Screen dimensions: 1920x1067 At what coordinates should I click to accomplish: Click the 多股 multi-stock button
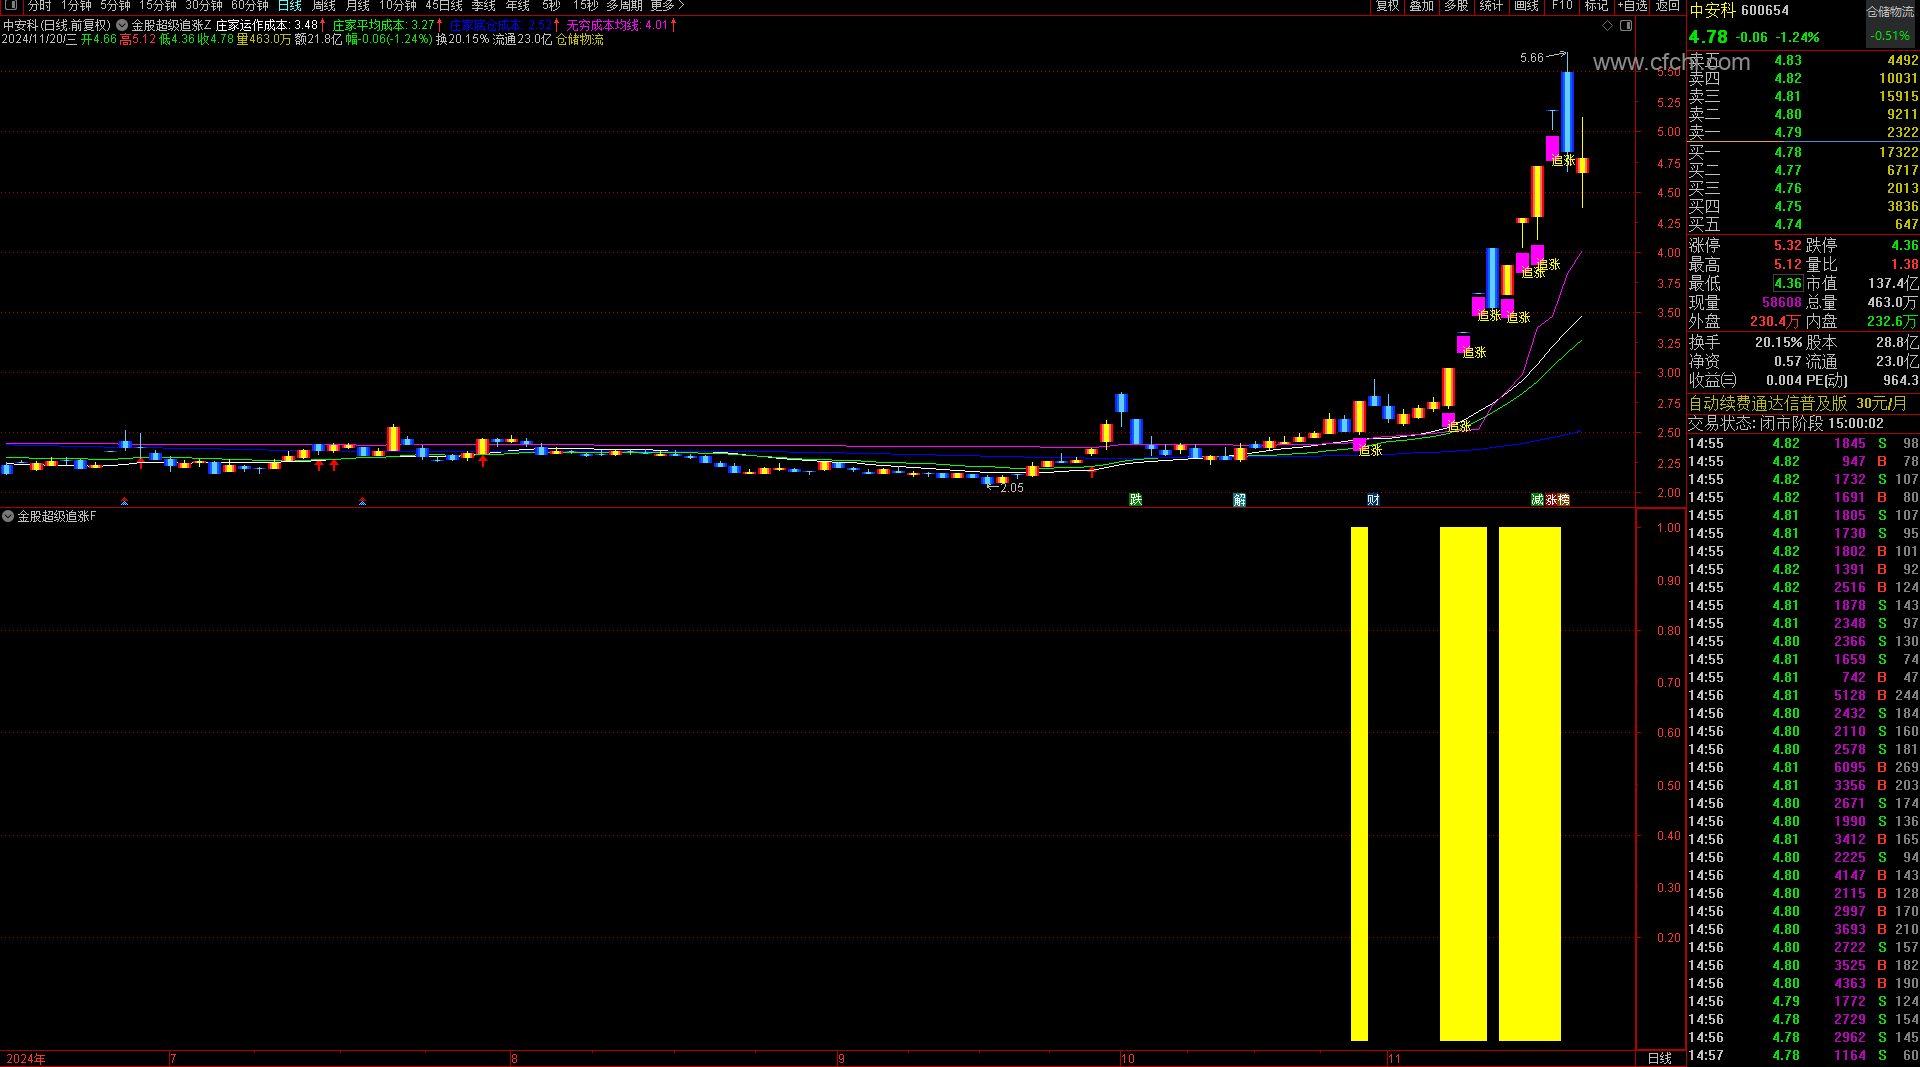1456,6
